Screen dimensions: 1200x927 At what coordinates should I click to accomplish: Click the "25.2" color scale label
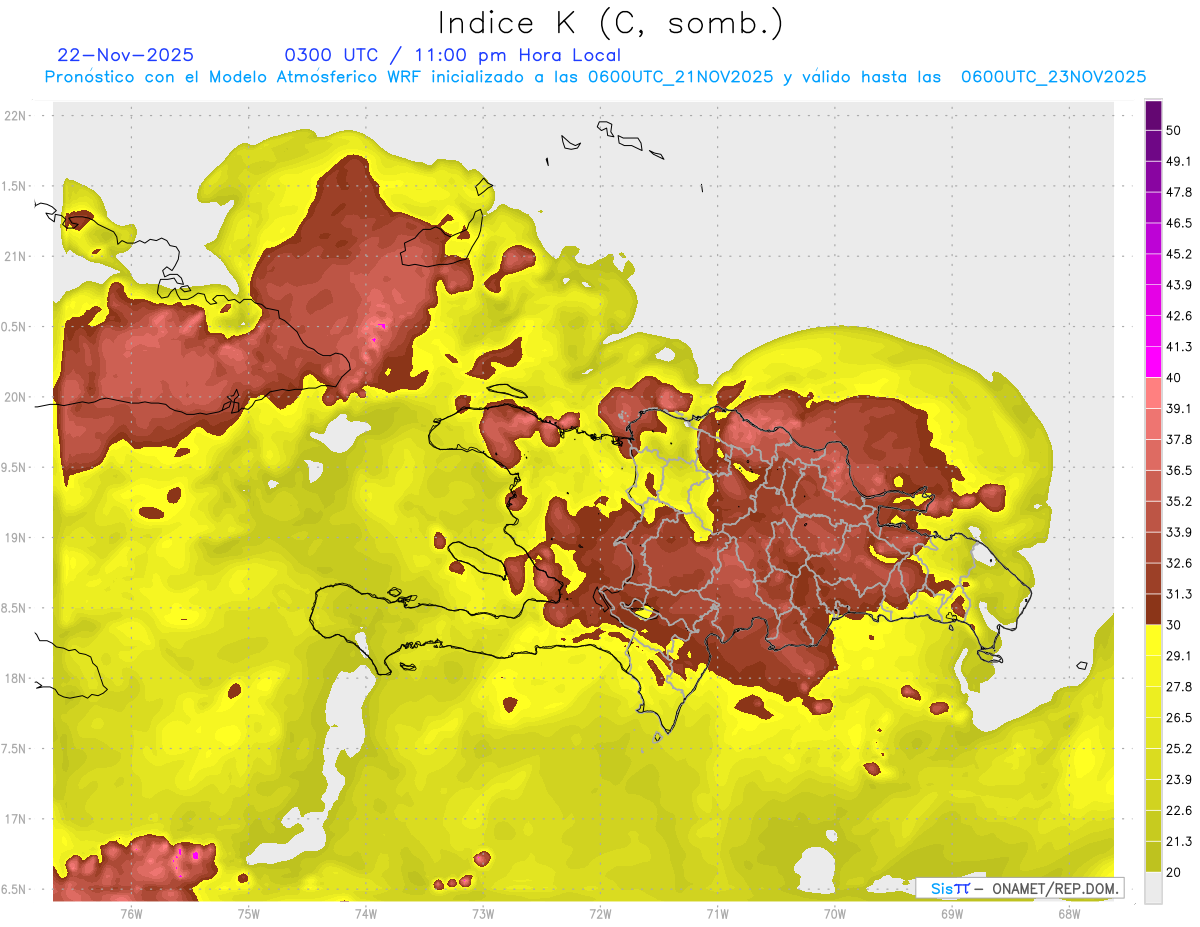[x=1179, y=749]
